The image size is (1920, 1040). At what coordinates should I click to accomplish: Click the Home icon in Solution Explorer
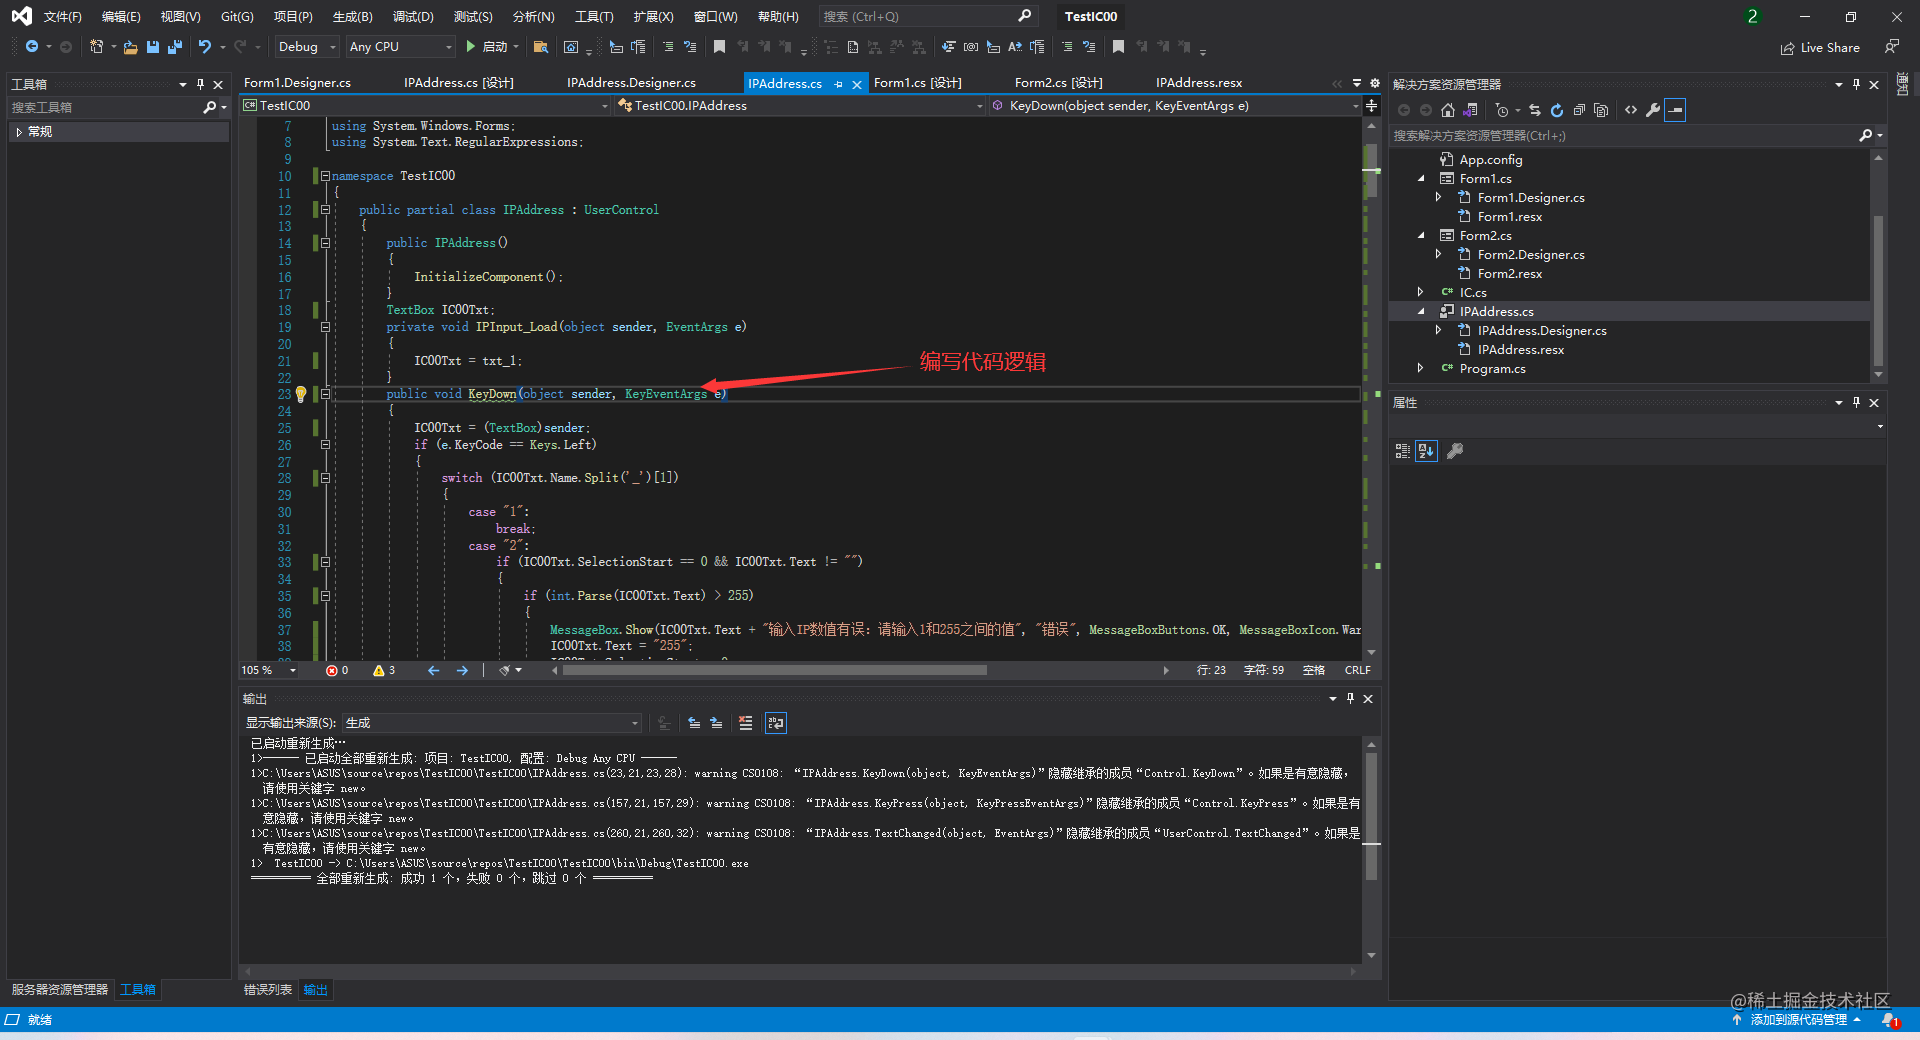pyautogui.click(x=1448, y=110)
